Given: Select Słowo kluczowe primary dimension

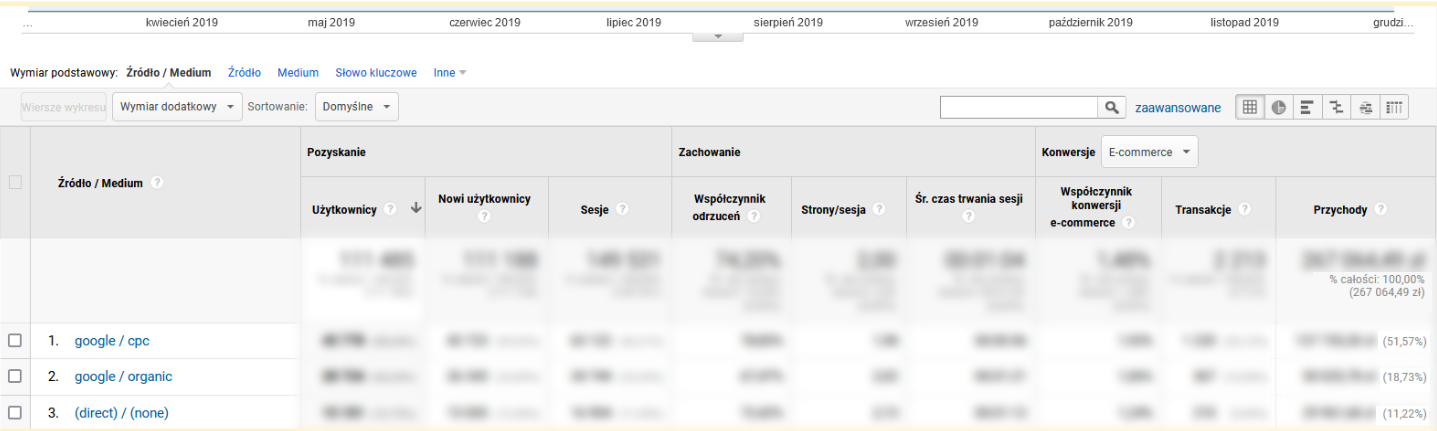Looking at the screenshot, I should coord(376,73).
